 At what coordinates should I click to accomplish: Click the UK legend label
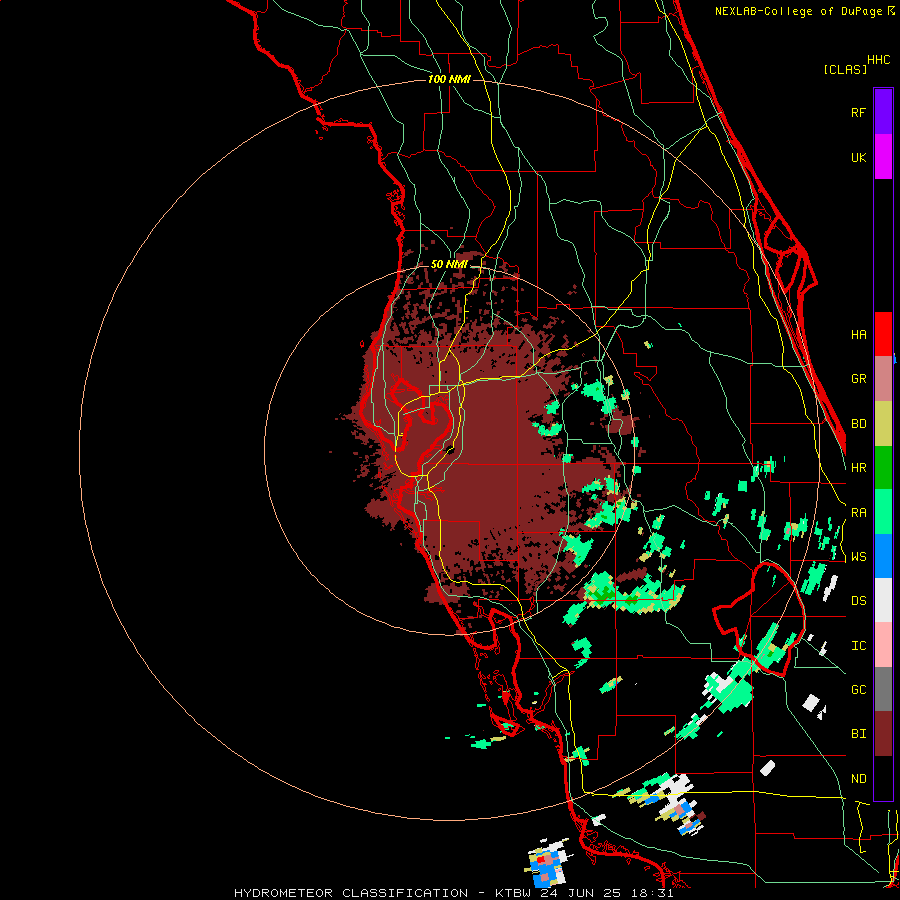pos(858,157)
